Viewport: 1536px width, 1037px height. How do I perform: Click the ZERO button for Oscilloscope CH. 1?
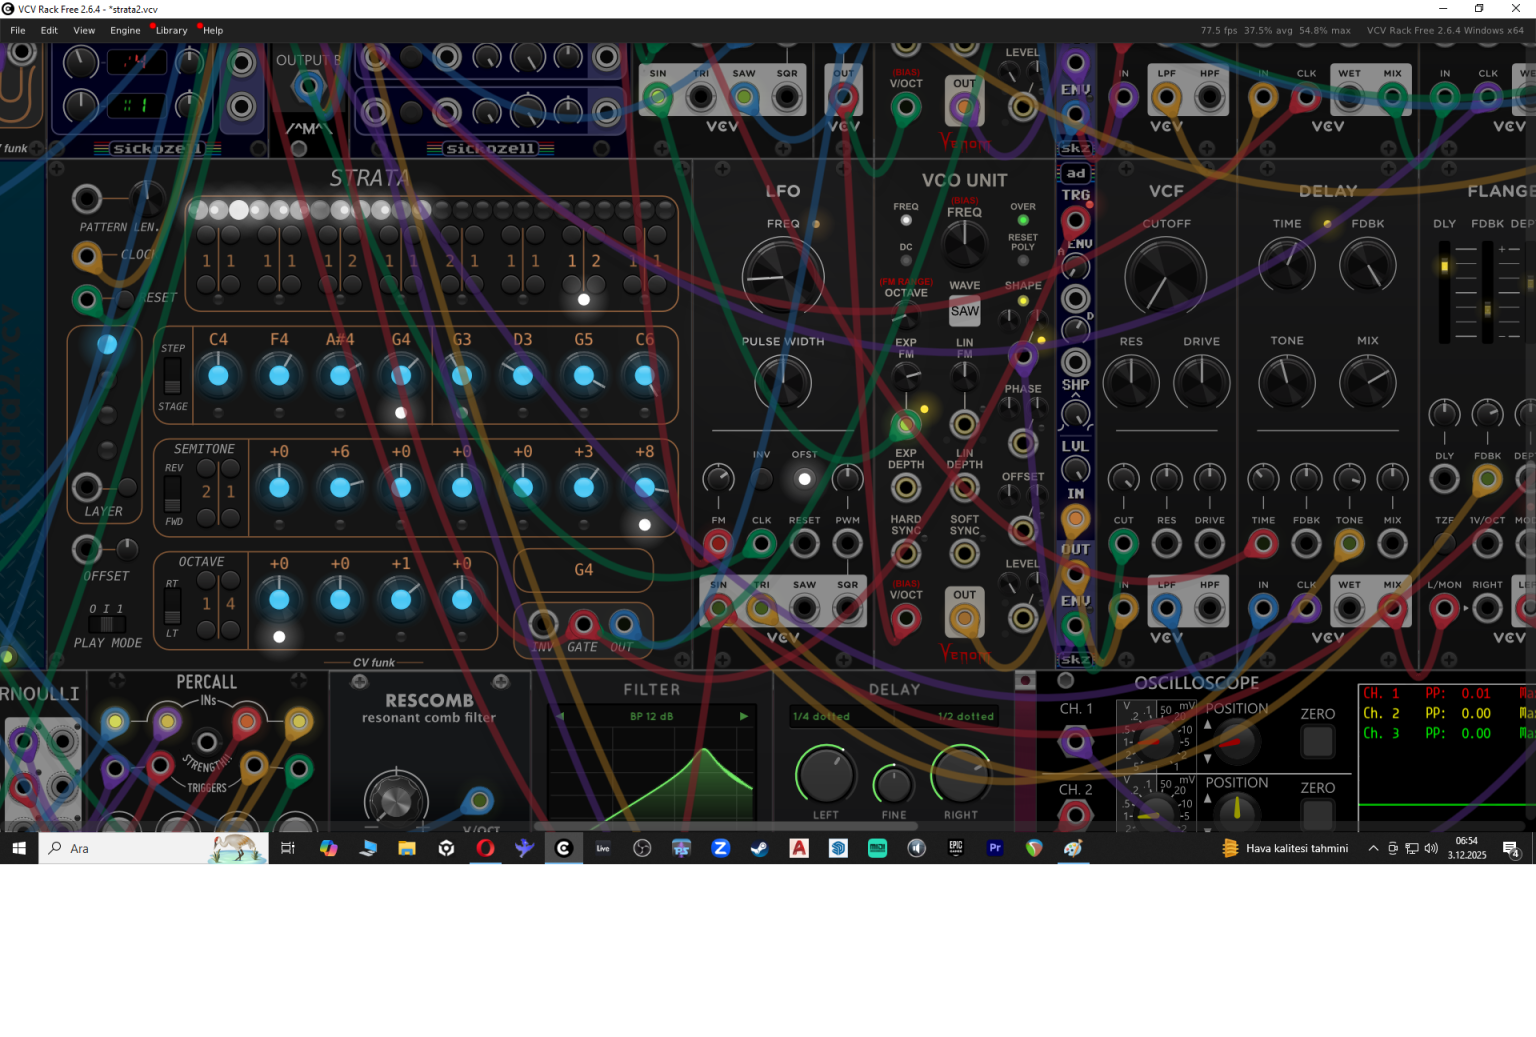pyautogui.click(x=1318, y=741)
